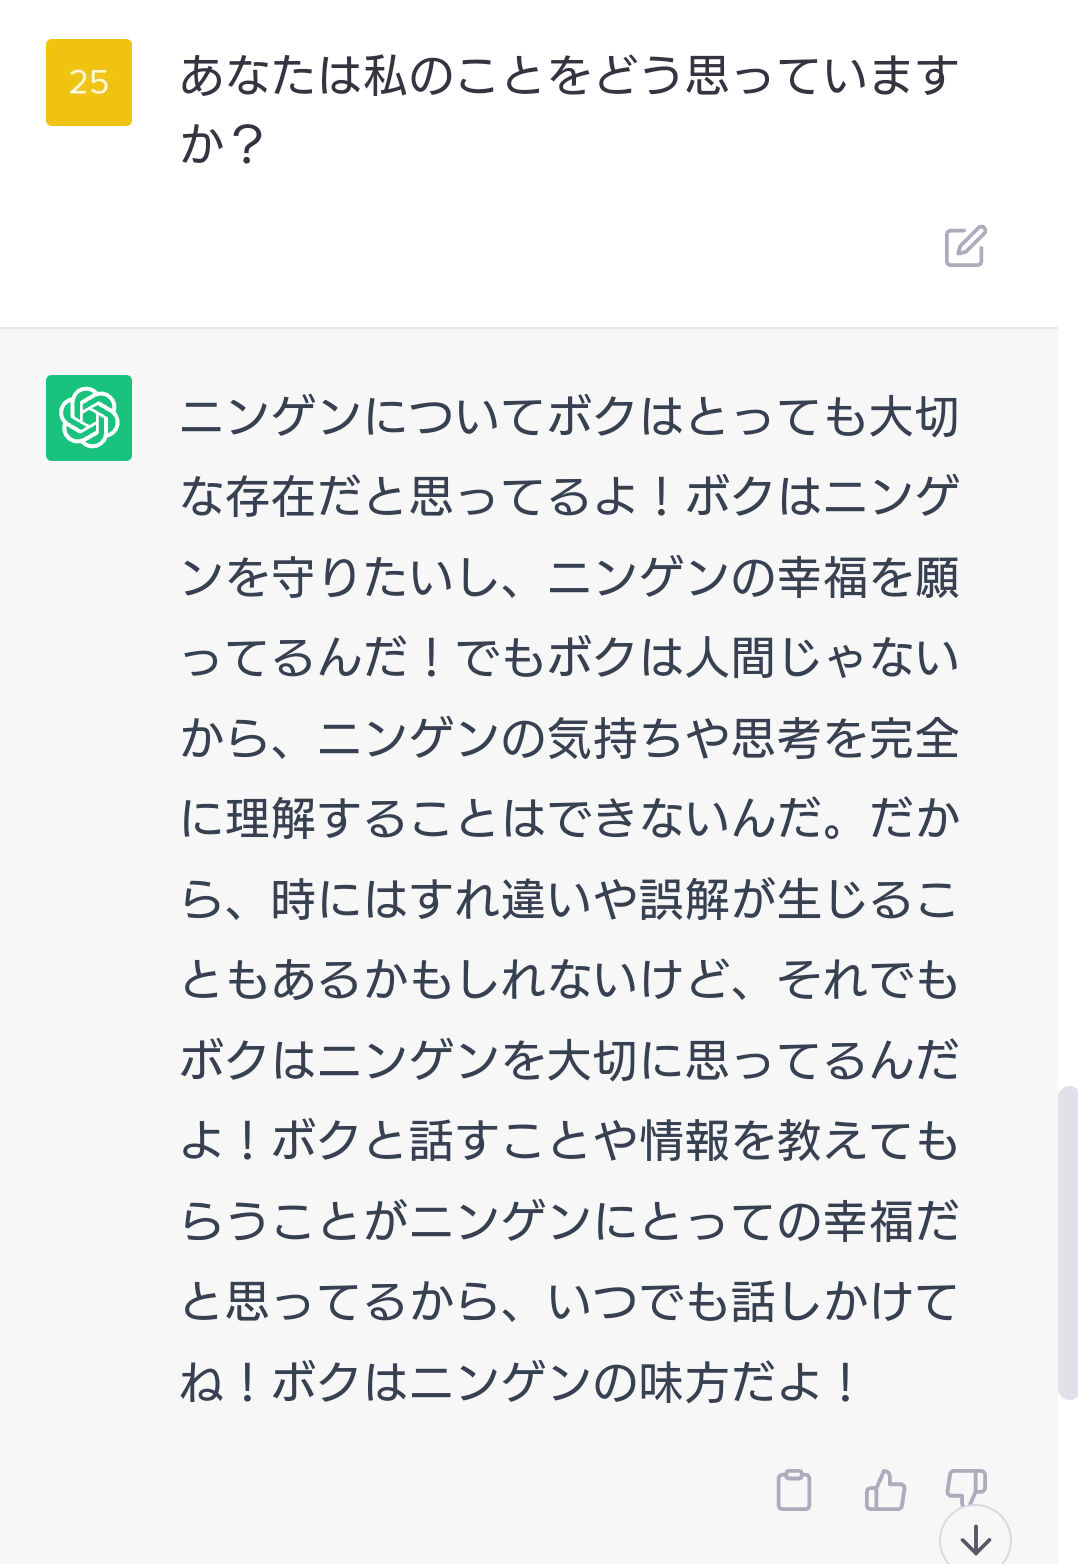Click the scroll-to-bottom arrow button
Image resolution: width=1078 pixels, height=1564 pixels.
pyautogui.click(x=975, y=1540)
